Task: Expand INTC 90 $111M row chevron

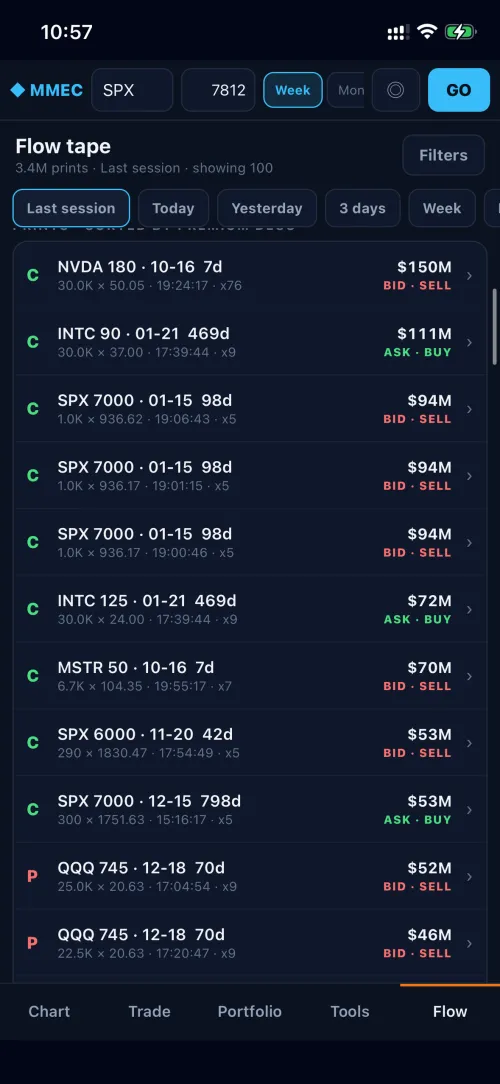Action: [470, 342]
